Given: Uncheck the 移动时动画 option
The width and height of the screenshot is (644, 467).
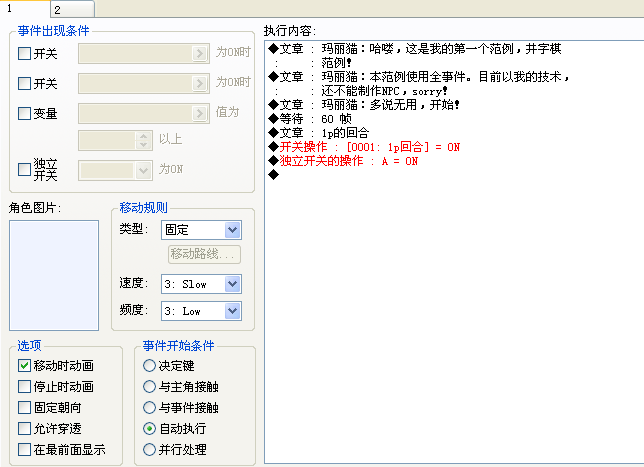Looking at the screenshot, I should (25, 366).
